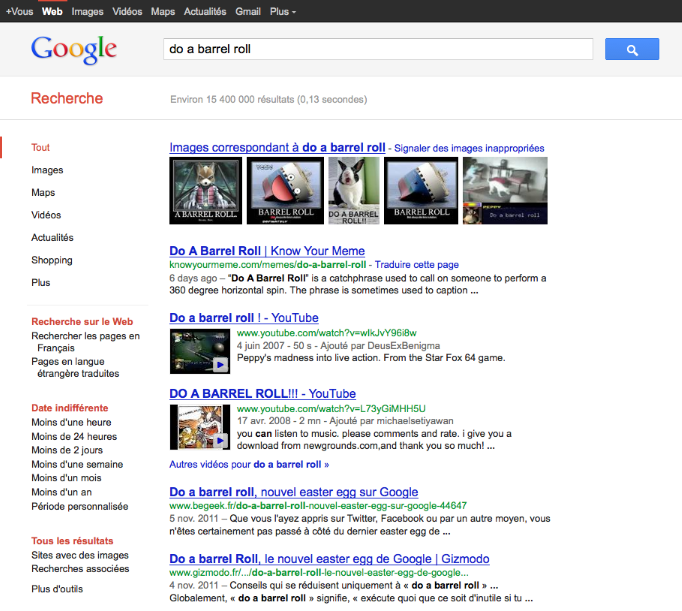Viewport: 682px width, 611px height.
Task: Open the Plus dropdown in top bar
Action: coord(283,12)
